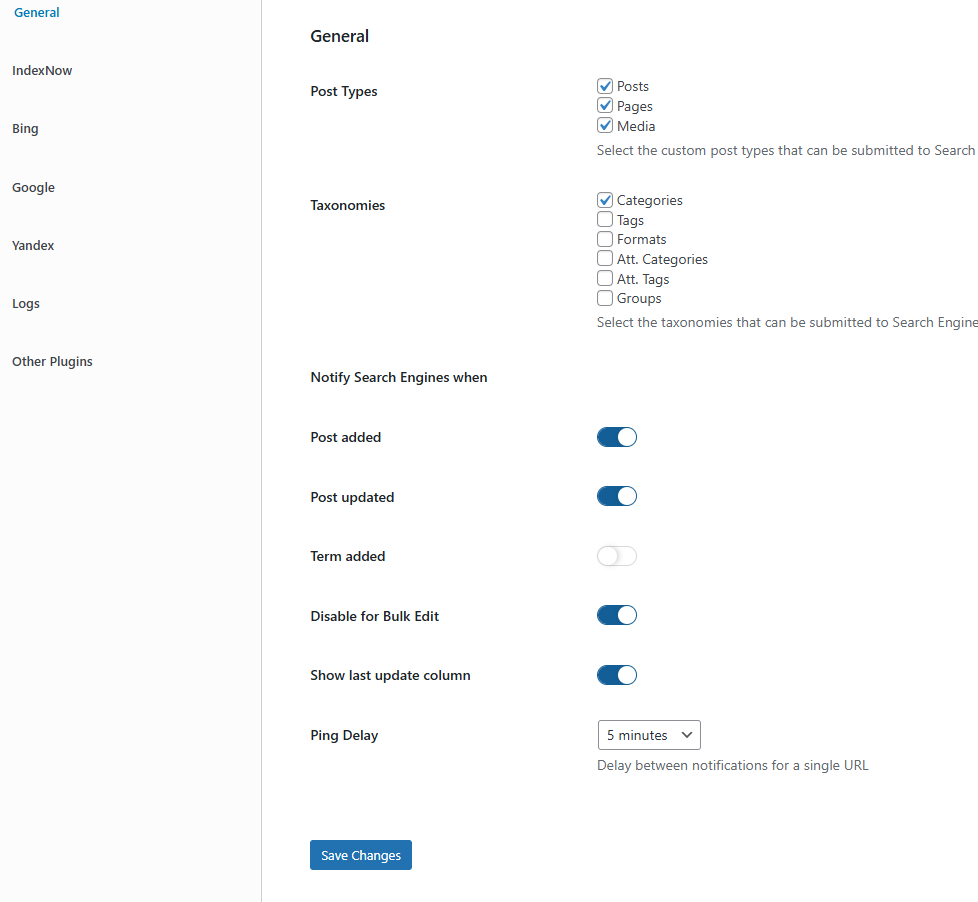Open the Other Plugins tab
This screenshot has width=978, height=902.
point(52,361)
